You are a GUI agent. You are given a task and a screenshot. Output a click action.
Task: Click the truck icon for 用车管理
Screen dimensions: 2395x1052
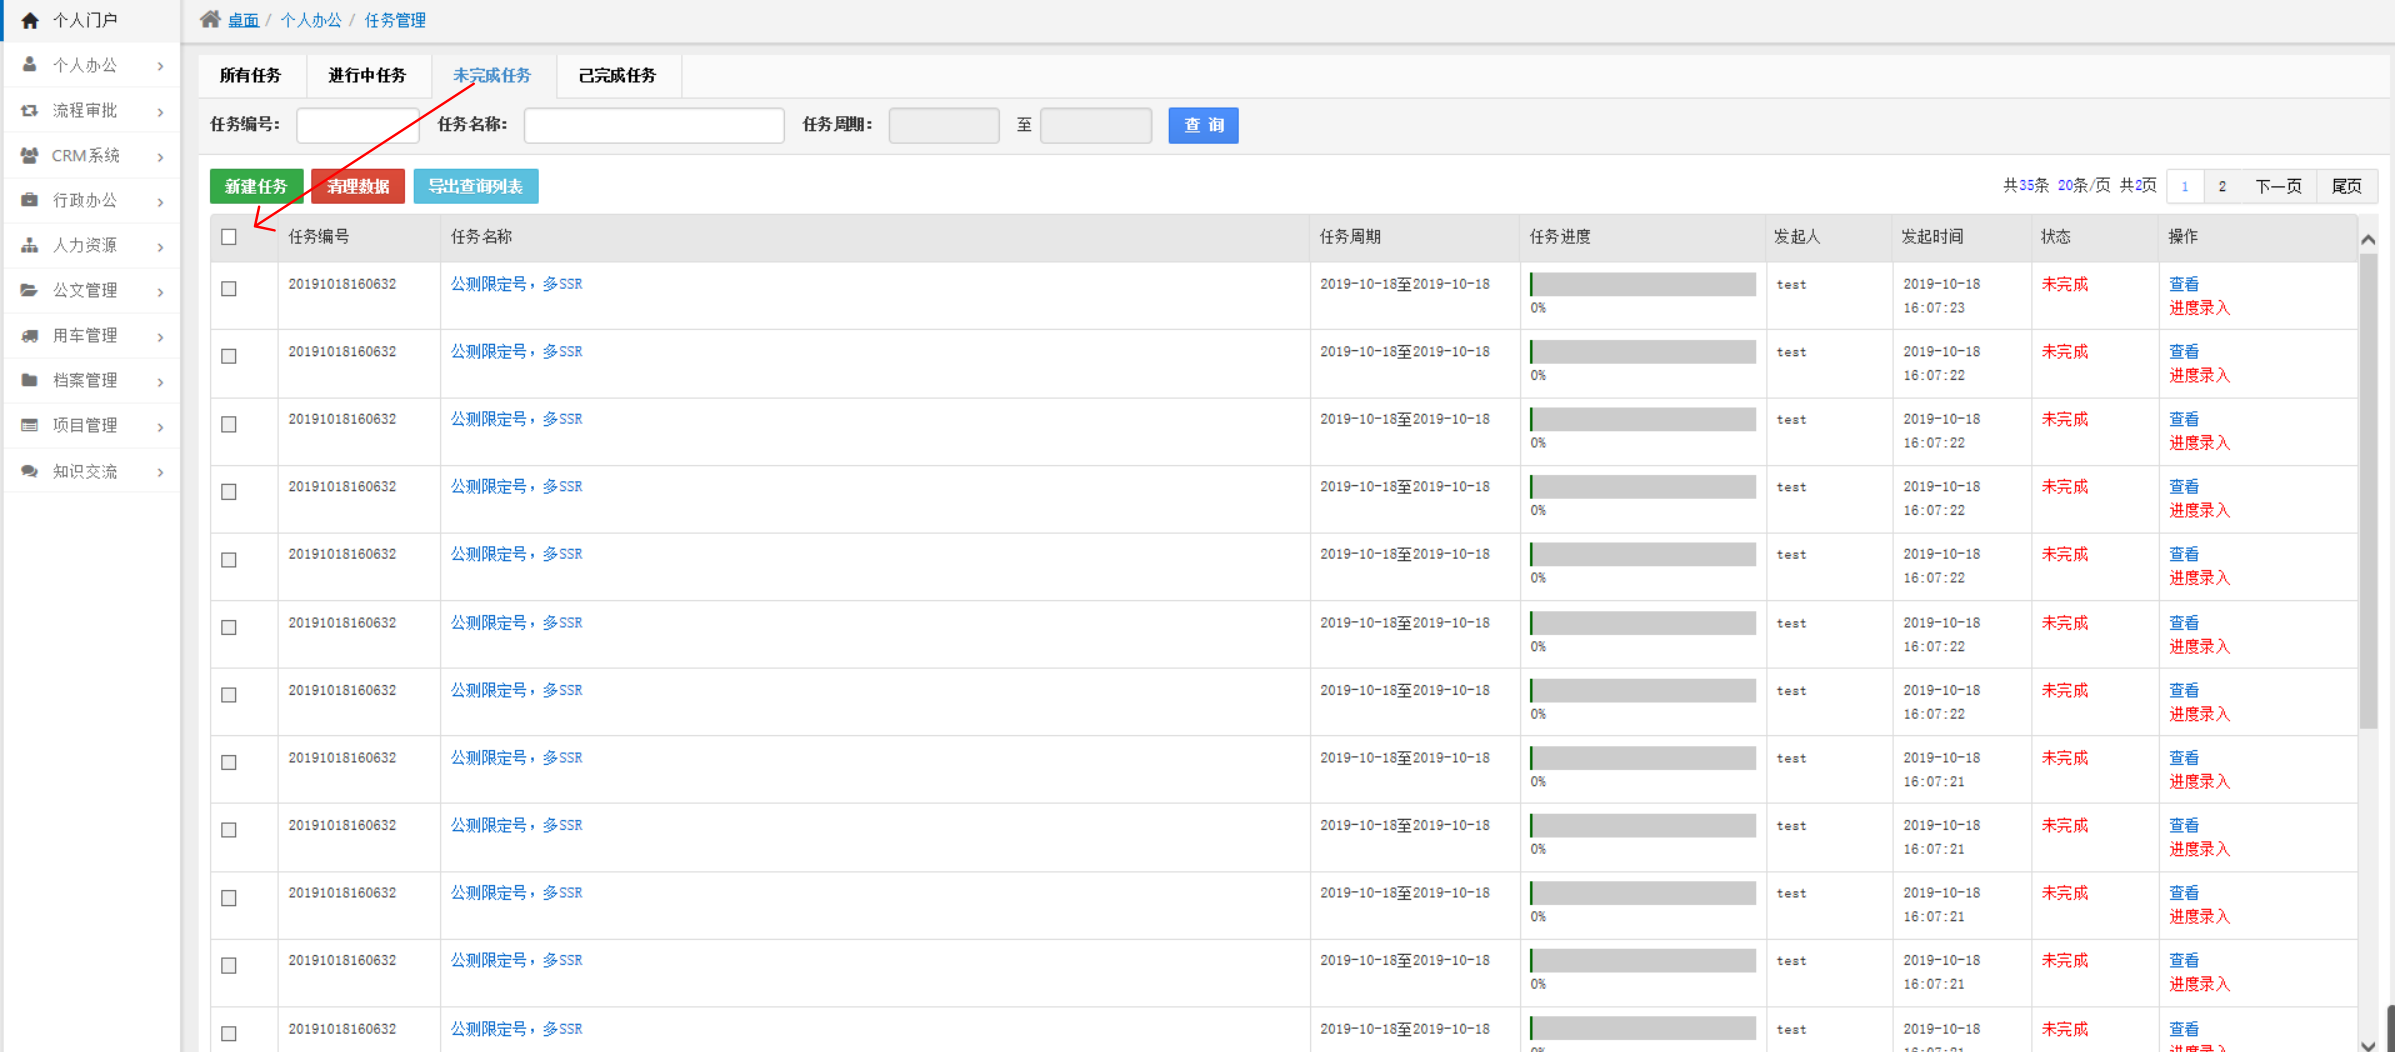pos(30,335)
